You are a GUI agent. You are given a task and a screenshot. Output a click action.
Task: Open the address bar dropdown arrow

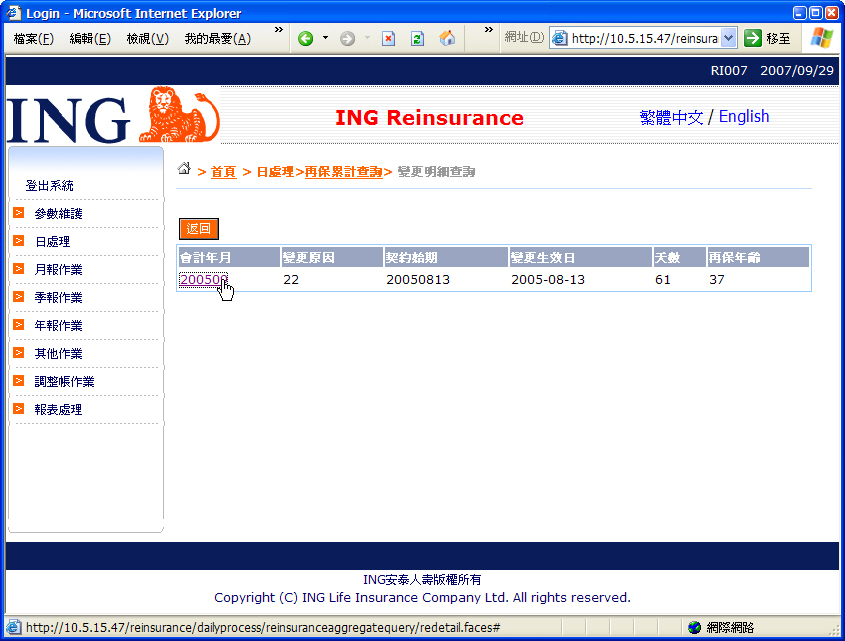pyautogui.click(x=729, y=38)
